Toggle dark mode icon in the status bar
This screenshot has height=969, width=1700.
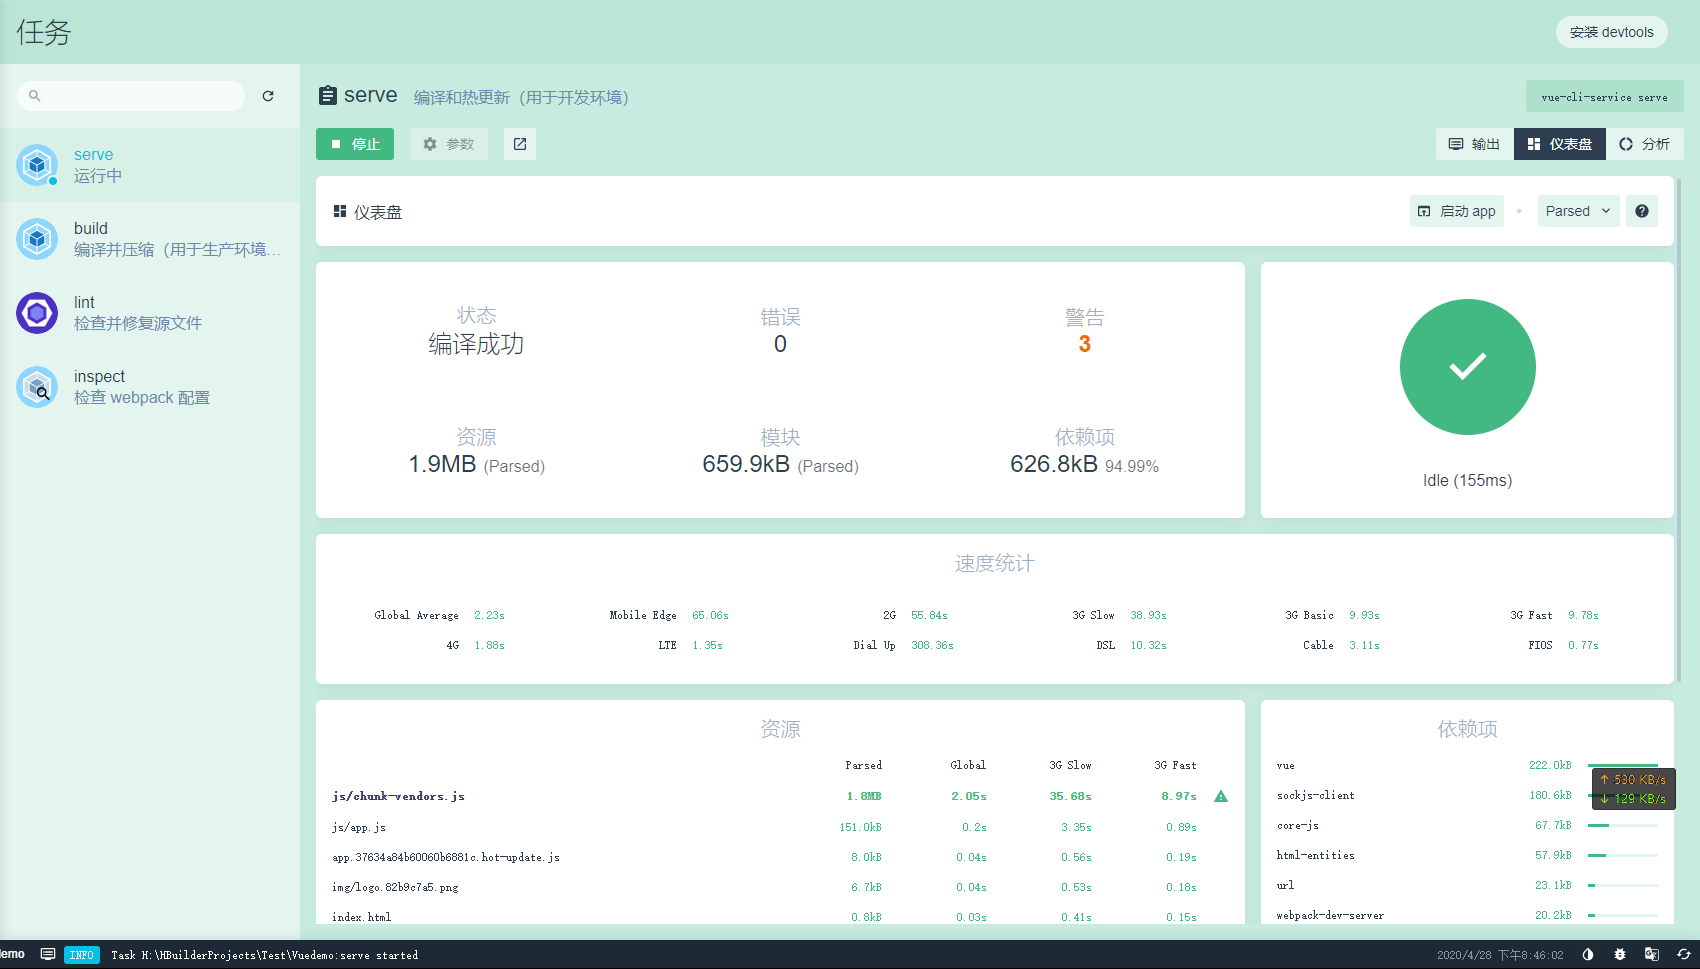(x=1588, y=954)
